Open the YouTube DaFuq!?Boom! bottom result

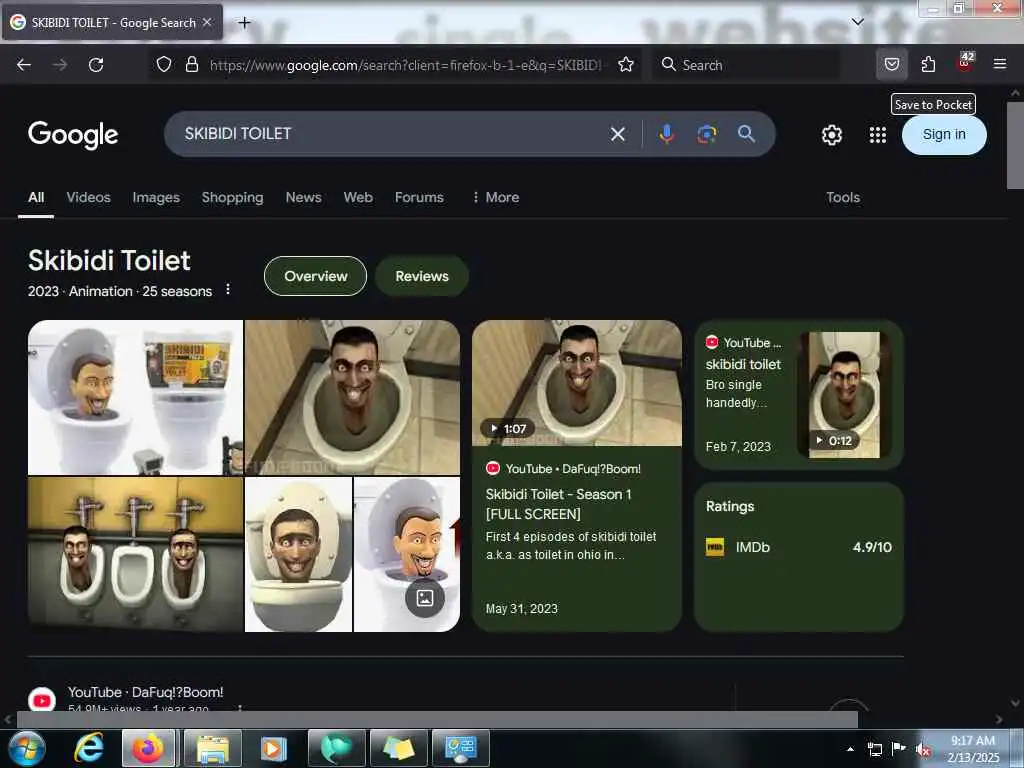pyautogui.click(x=145, y=692)
